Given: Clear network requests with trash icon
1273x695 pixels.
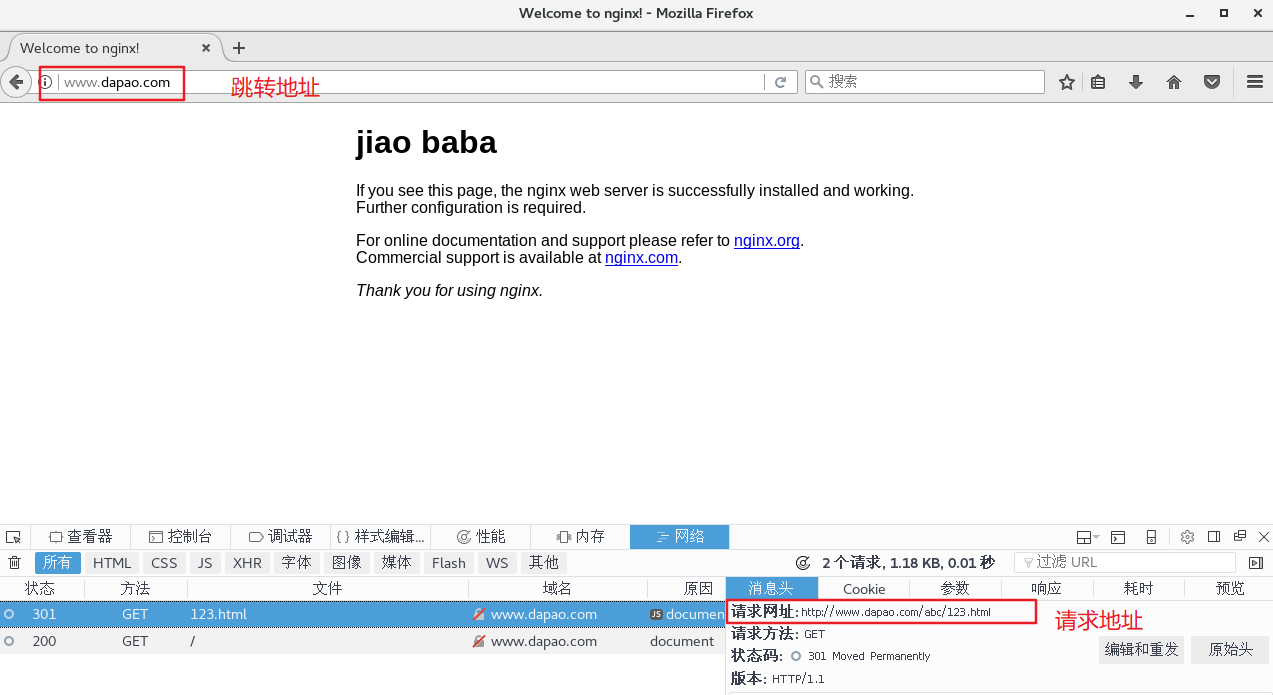Looking at the screenshot, I should click(14, 563).
